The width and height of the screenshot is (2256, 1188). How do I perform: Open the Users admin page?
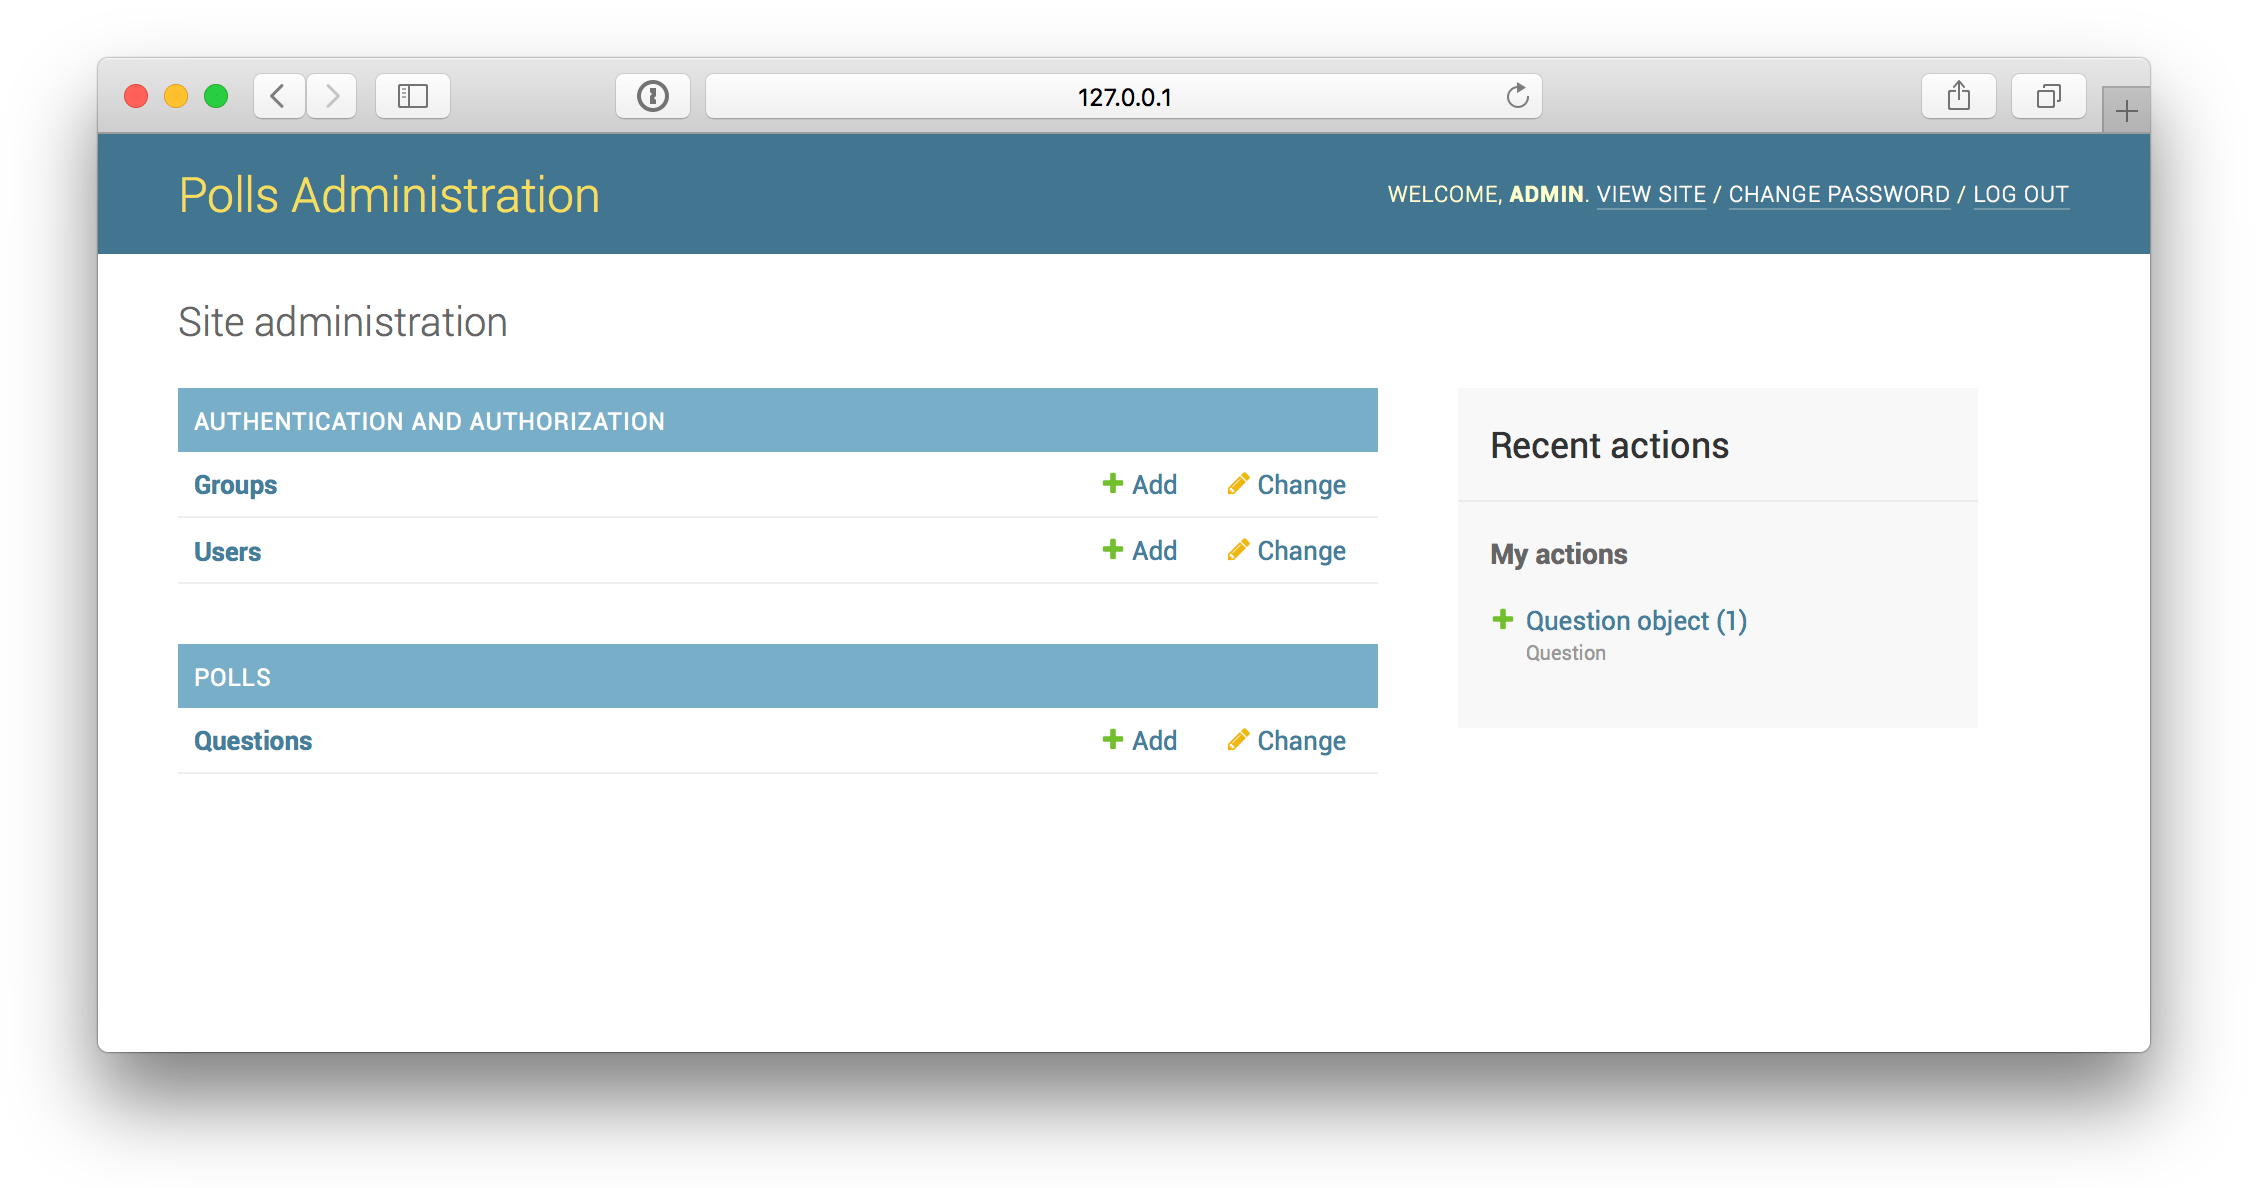click(227, 550)
